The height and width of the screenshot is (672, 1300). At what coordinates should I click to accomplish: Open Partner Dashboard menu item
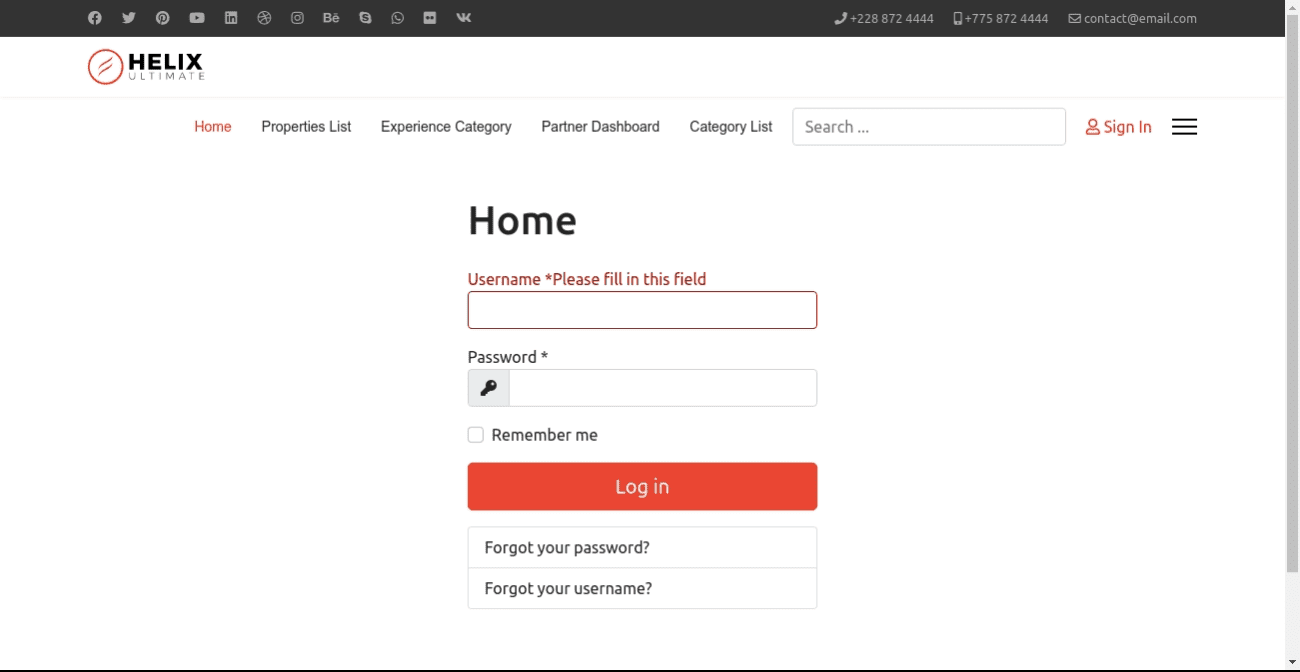pyautogui.click(x=600, y=127)
